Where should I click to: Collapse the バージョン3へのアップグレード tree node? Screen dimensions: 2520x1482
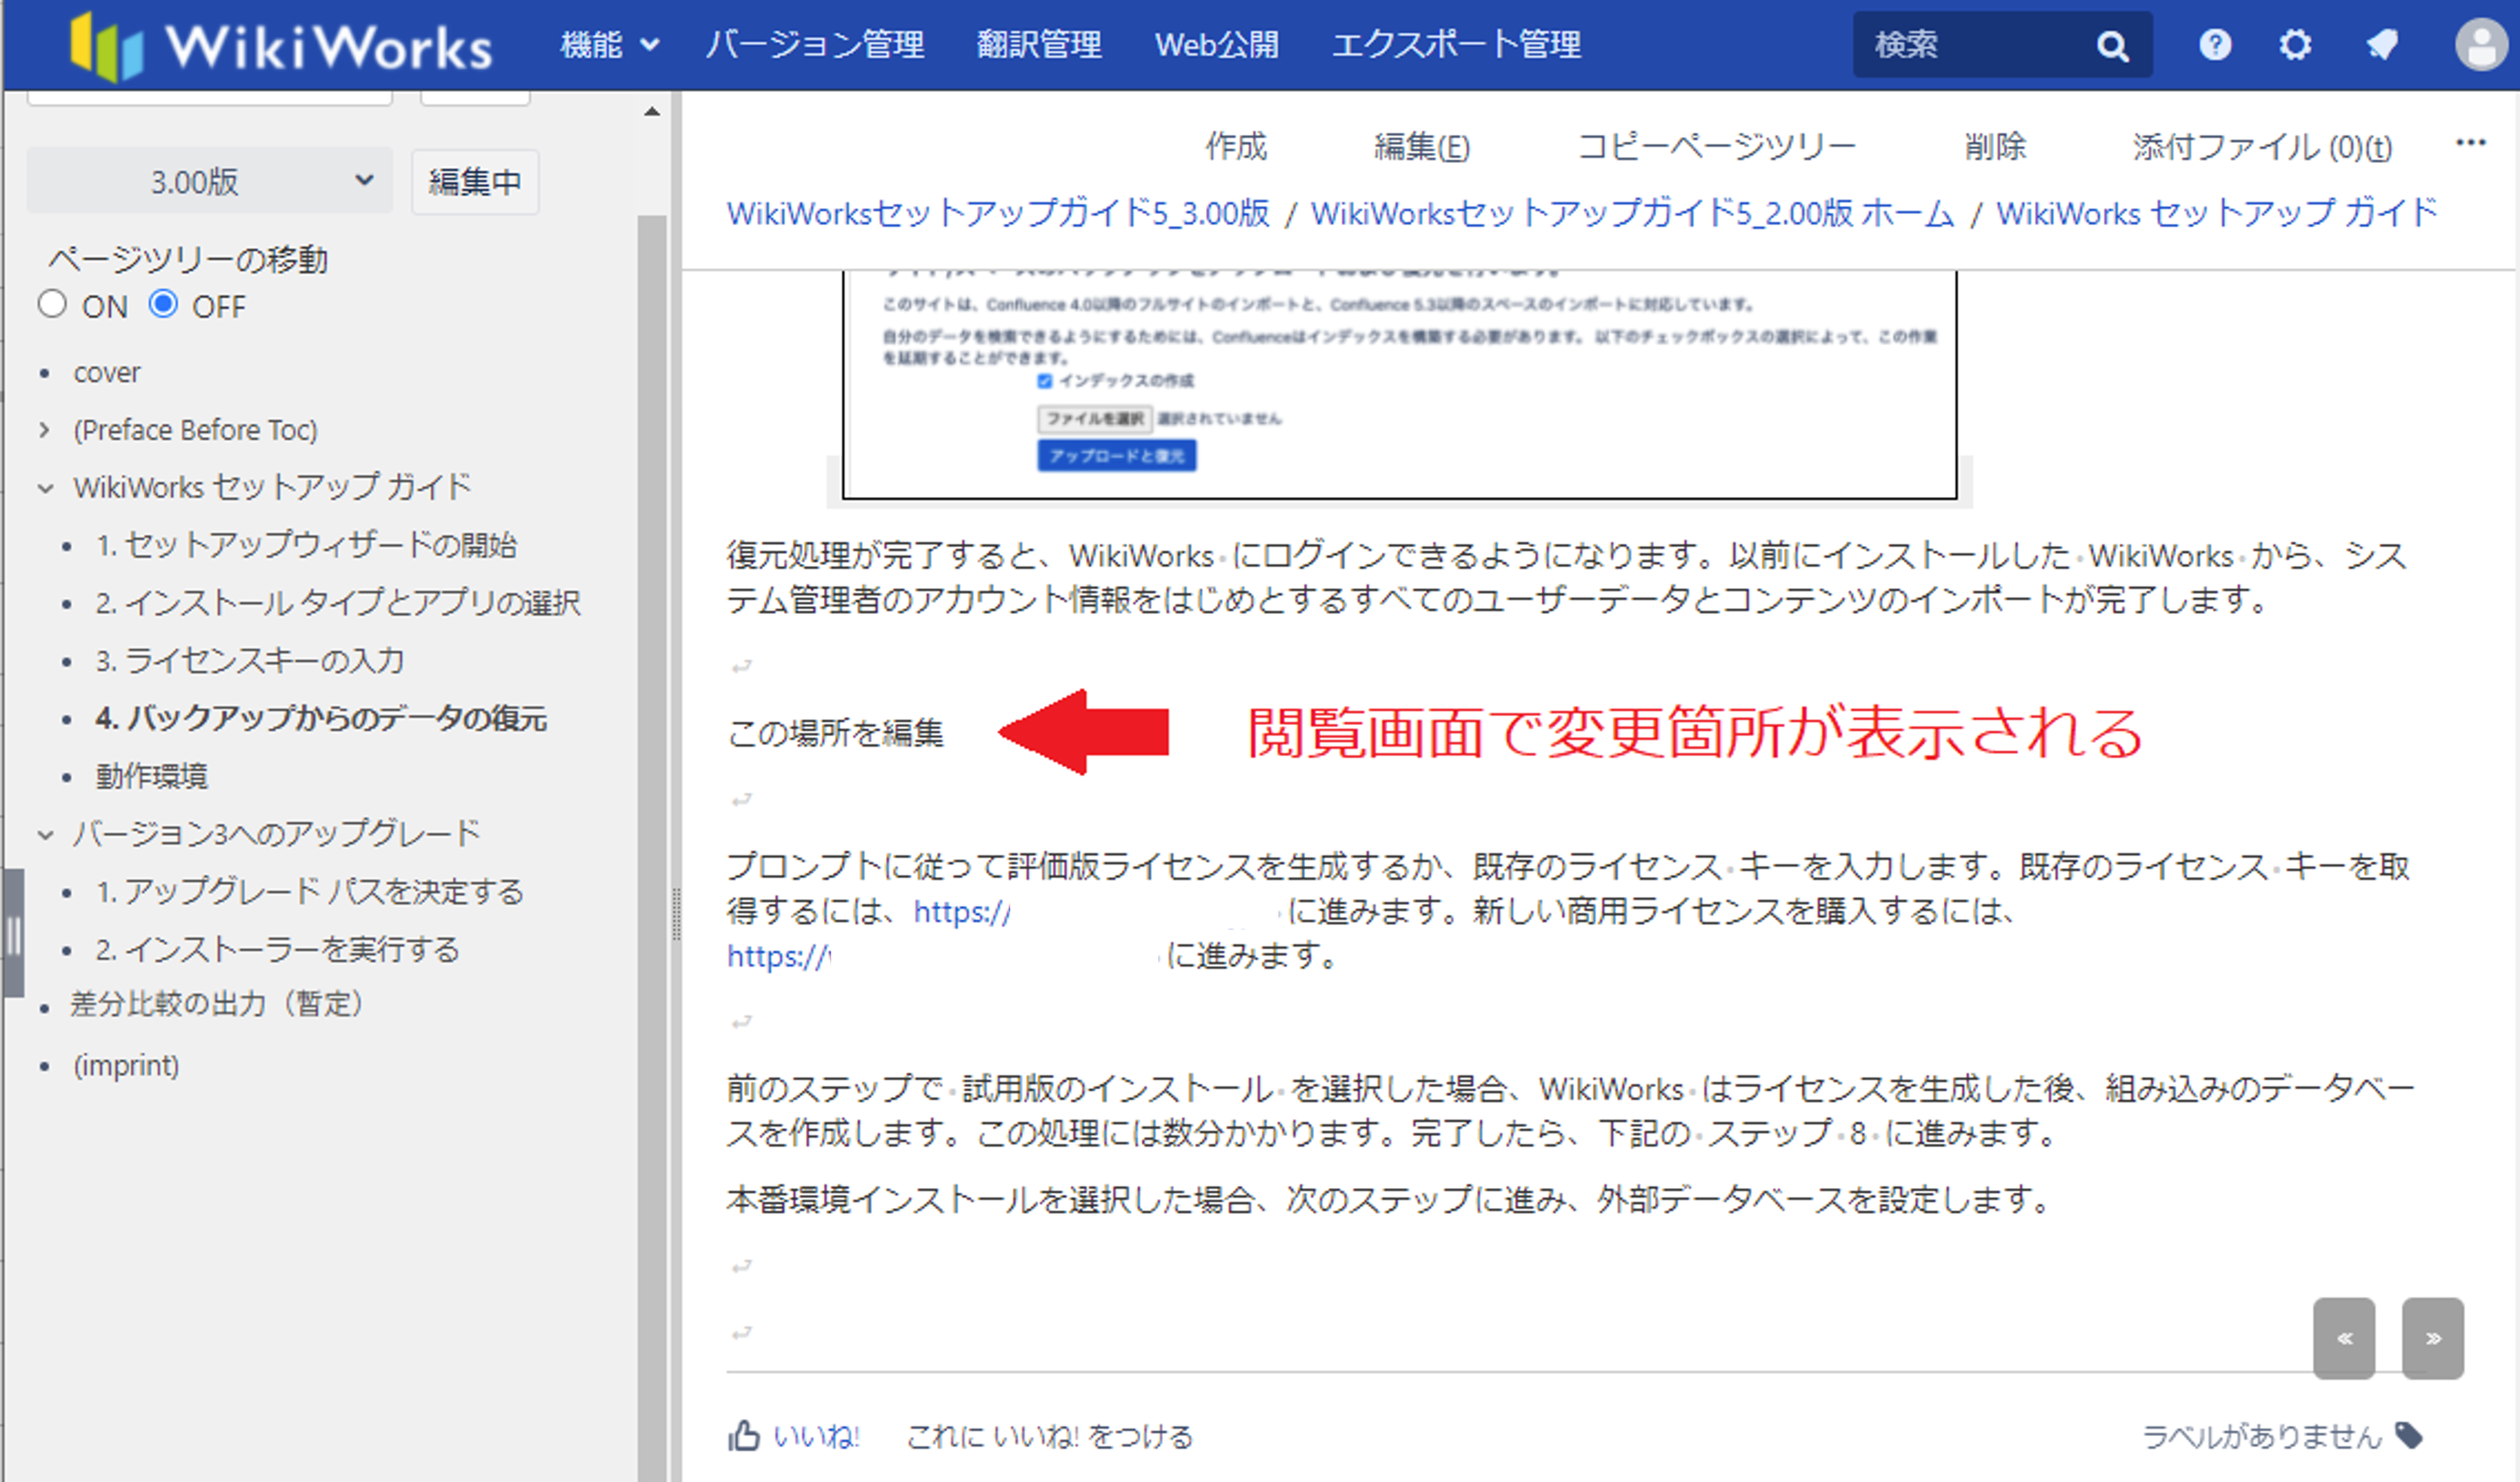[45, 834]
